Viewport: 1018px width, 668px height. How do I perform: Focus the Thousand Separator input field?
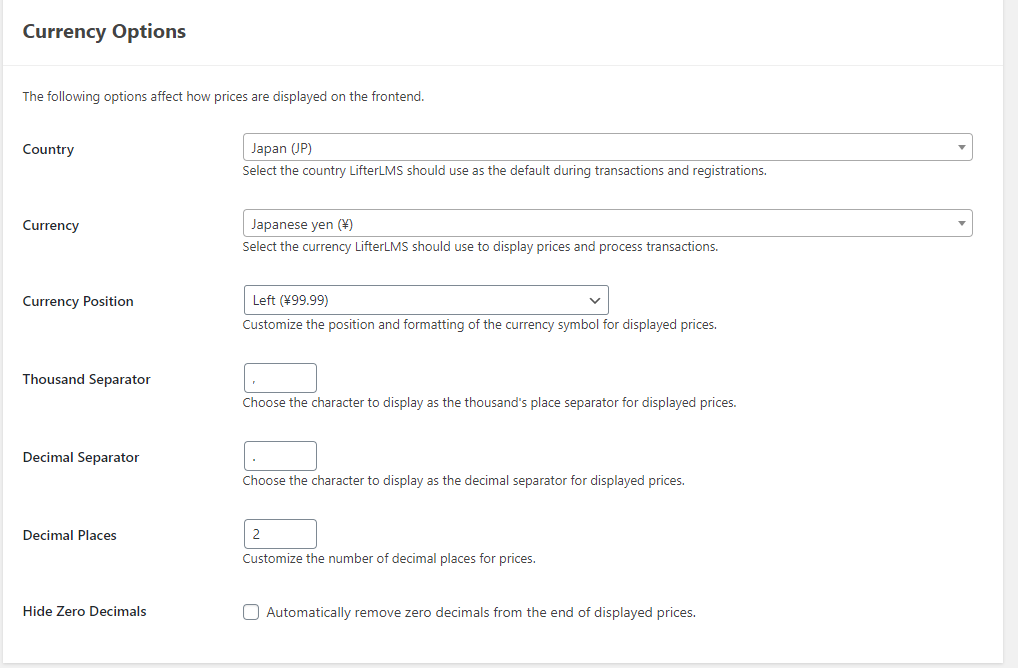(x=280, y=378)
